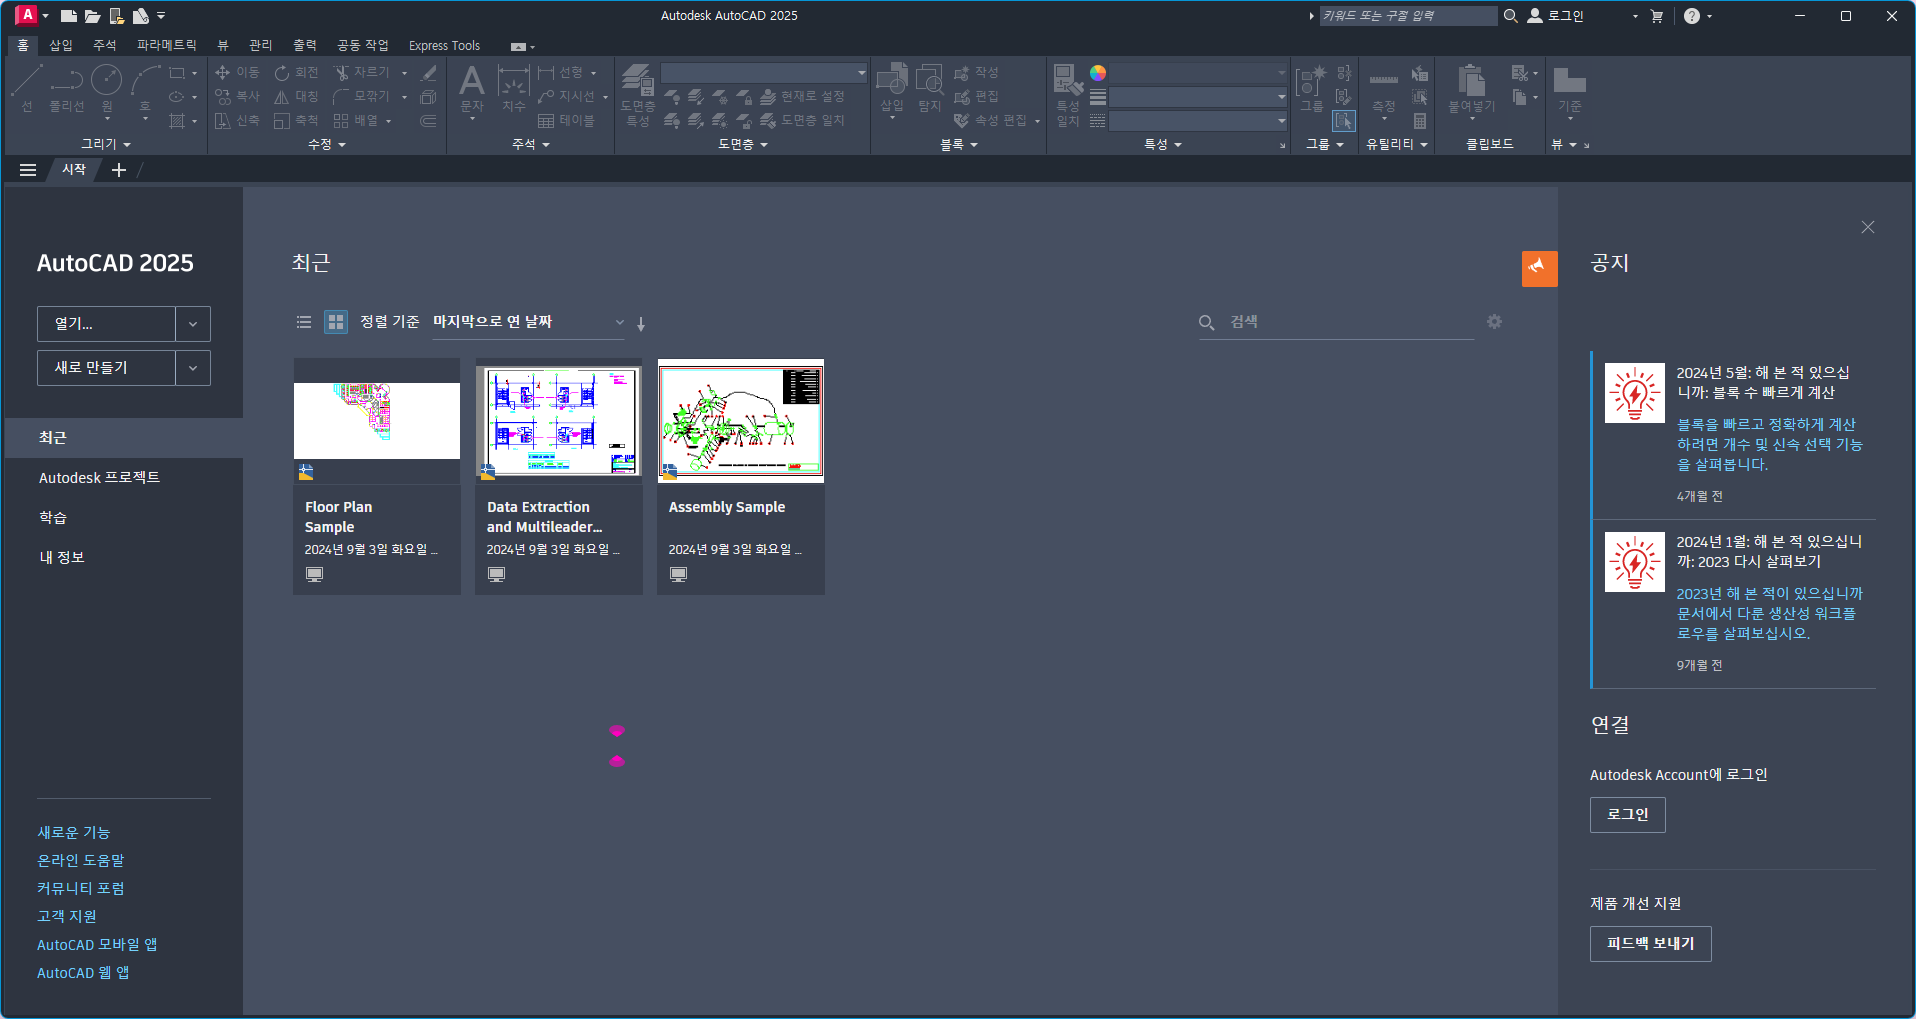Open settings gear next to search field
Image resolution: width=1916 pixels, height=1019 pixels.
(1494, 321)
